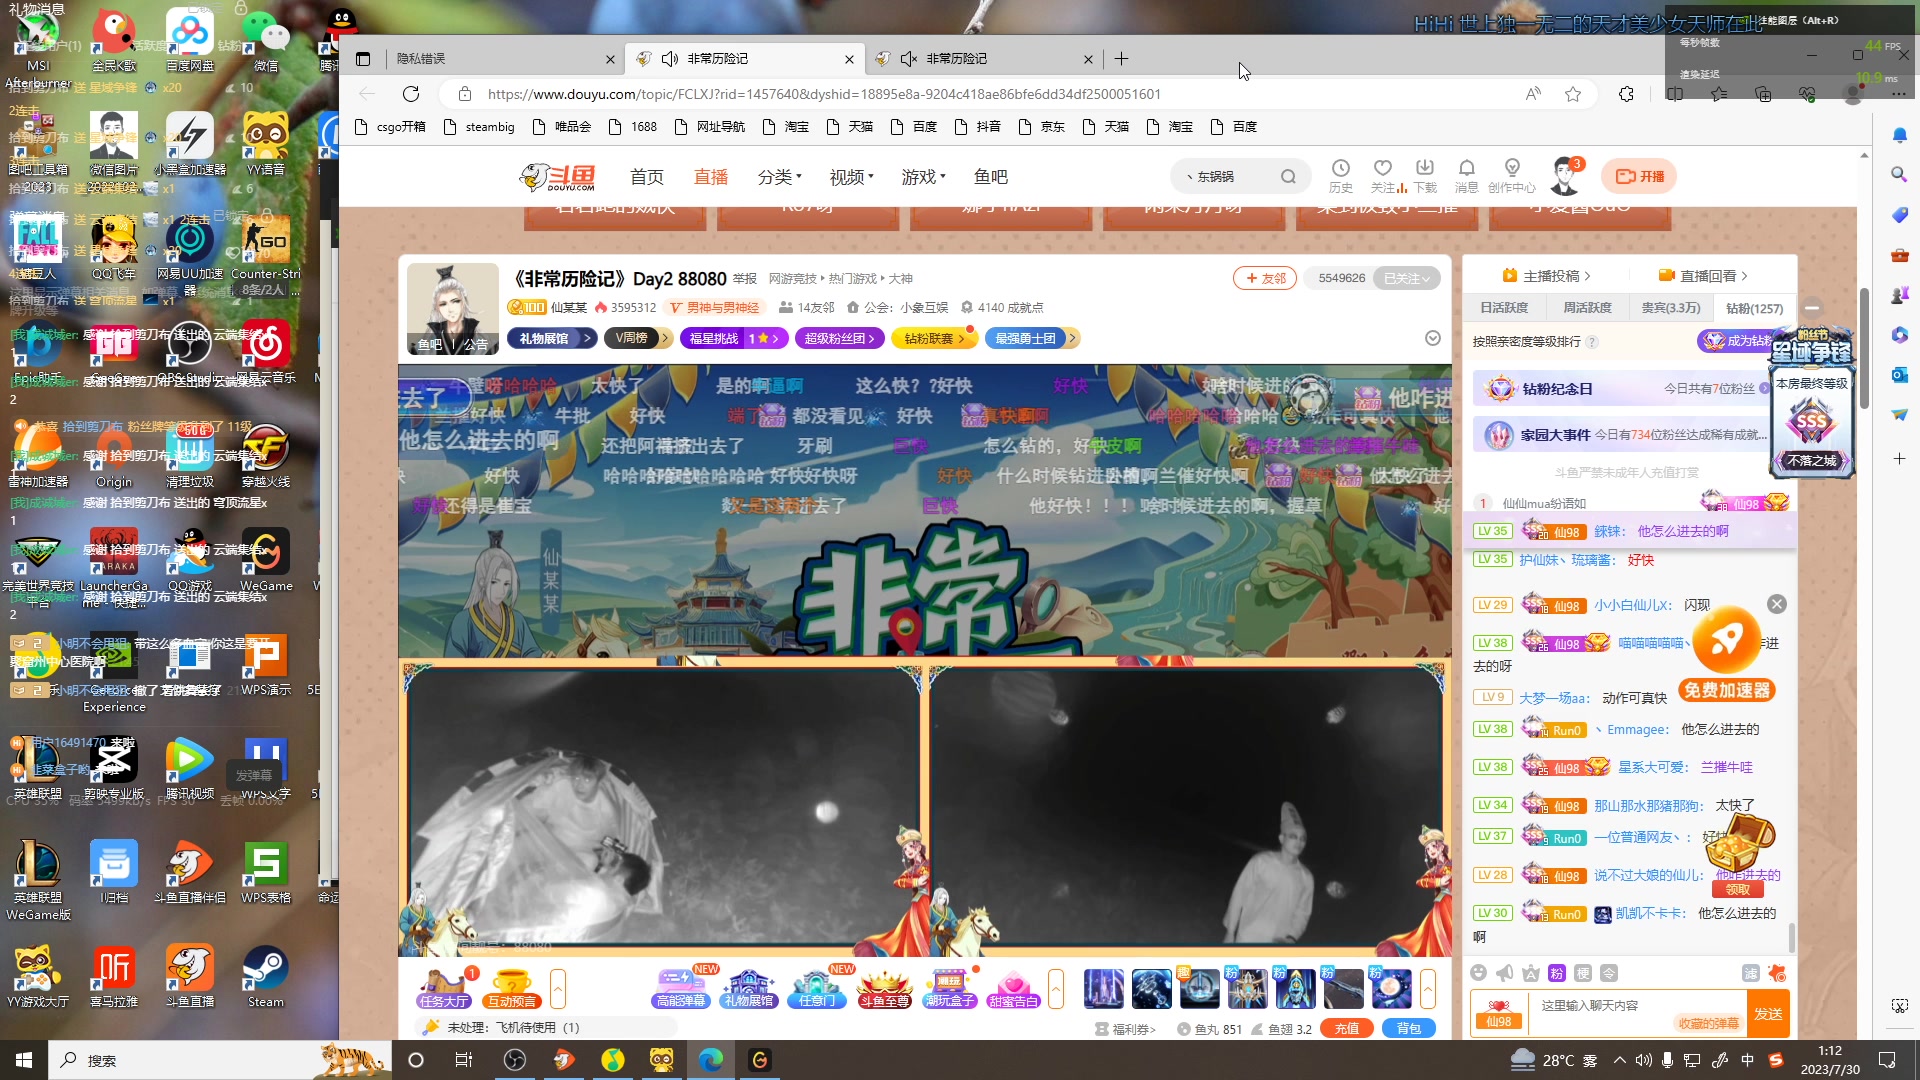Expand 直播回看 live replay

[x=1702, y=276]
